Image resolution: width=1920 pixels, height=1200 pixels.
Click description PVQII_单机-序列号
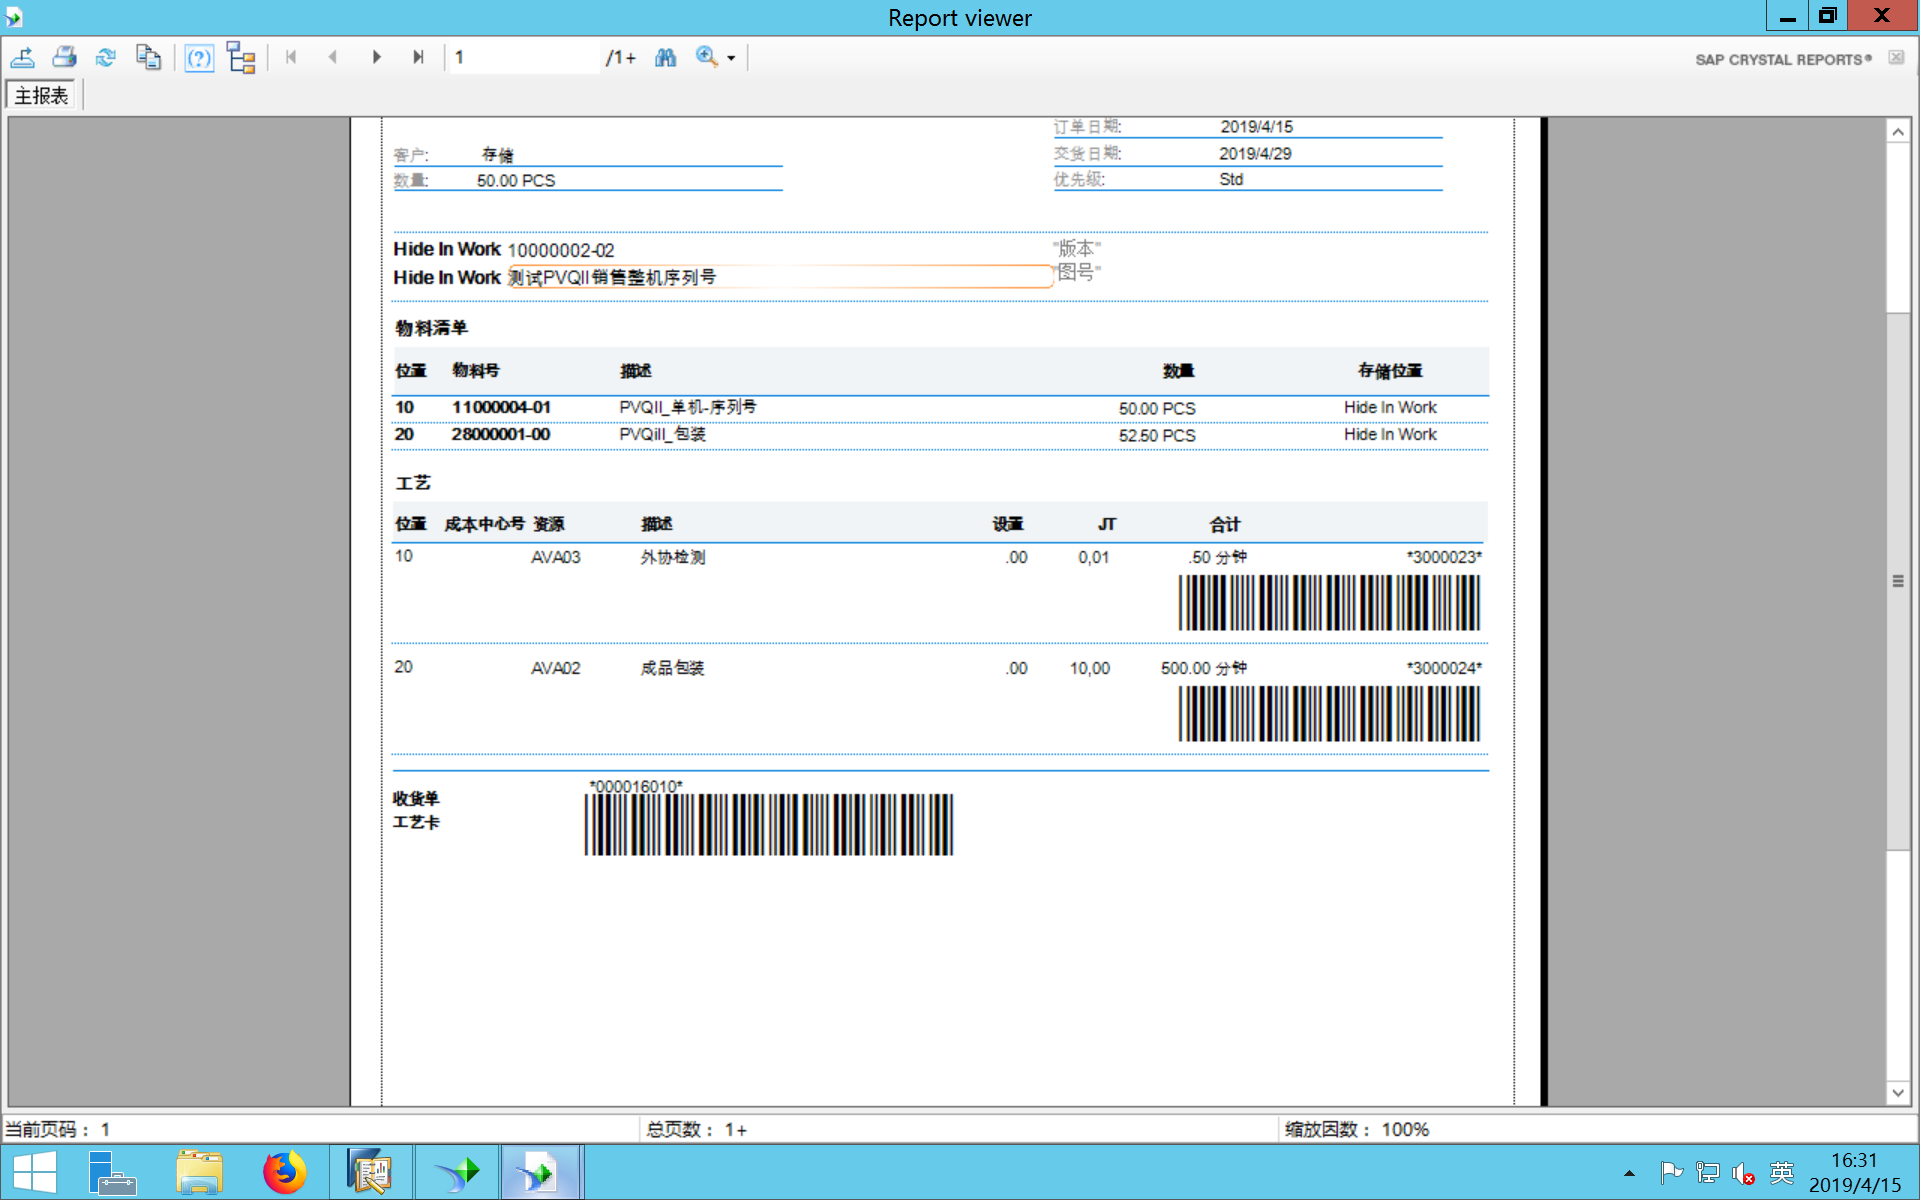coord(688,407)
